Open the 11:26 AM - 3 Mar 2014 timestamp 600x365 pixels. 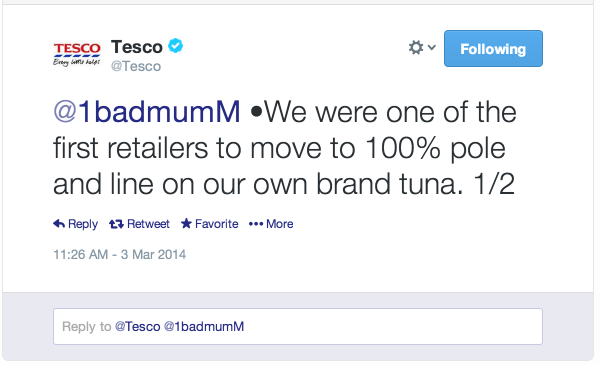click(x=119, y=254)
